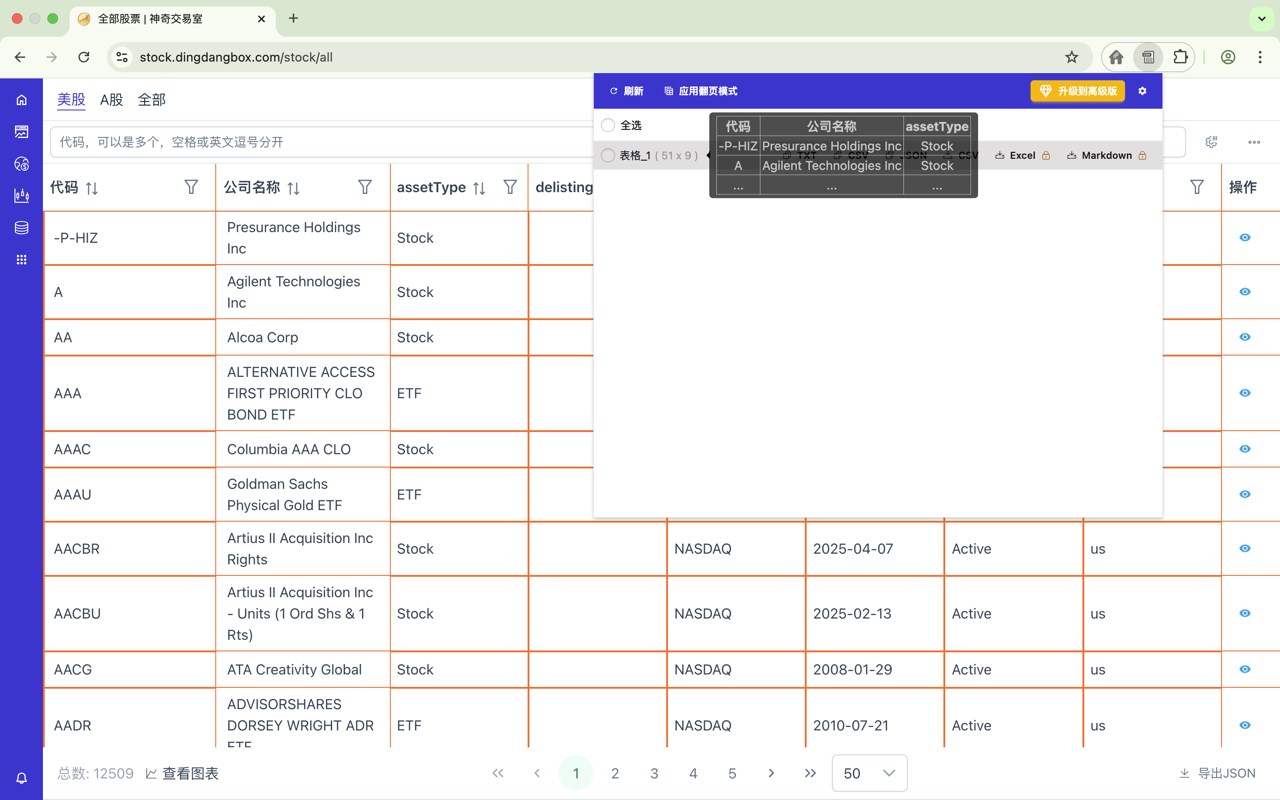Go to page 5 in pagination
The width and height of the screenshot is (1280, 800).
click(x=732, y=773)
